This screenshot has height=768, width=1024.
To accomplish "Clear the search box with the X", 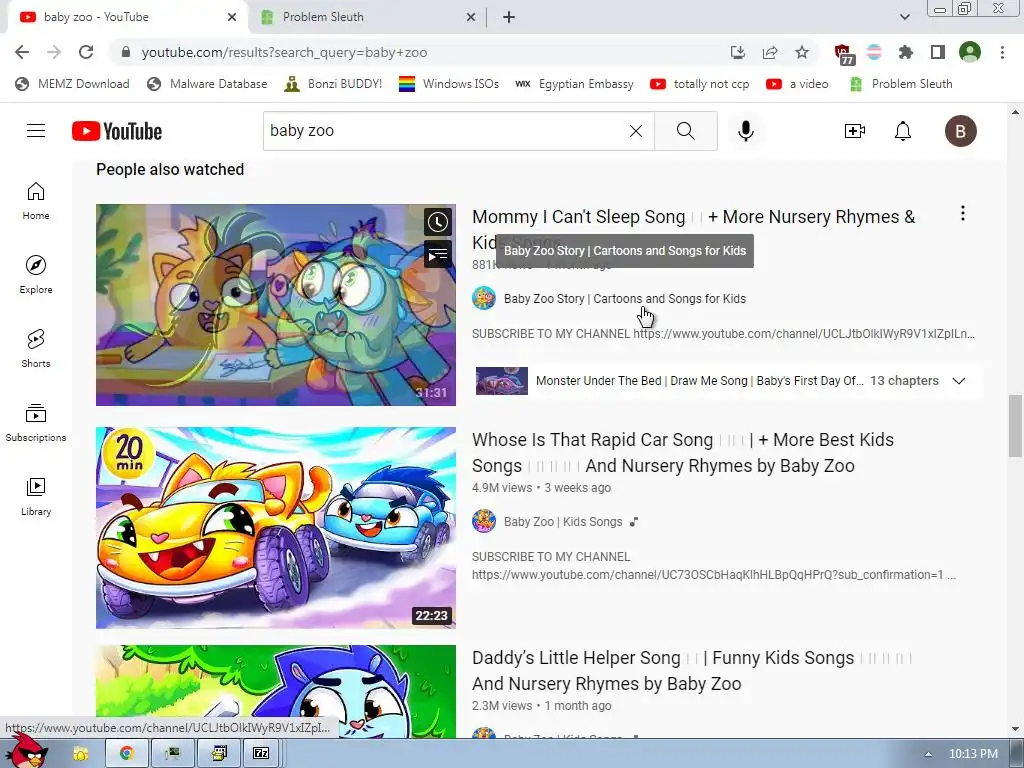I will click(x=635, y=131).
